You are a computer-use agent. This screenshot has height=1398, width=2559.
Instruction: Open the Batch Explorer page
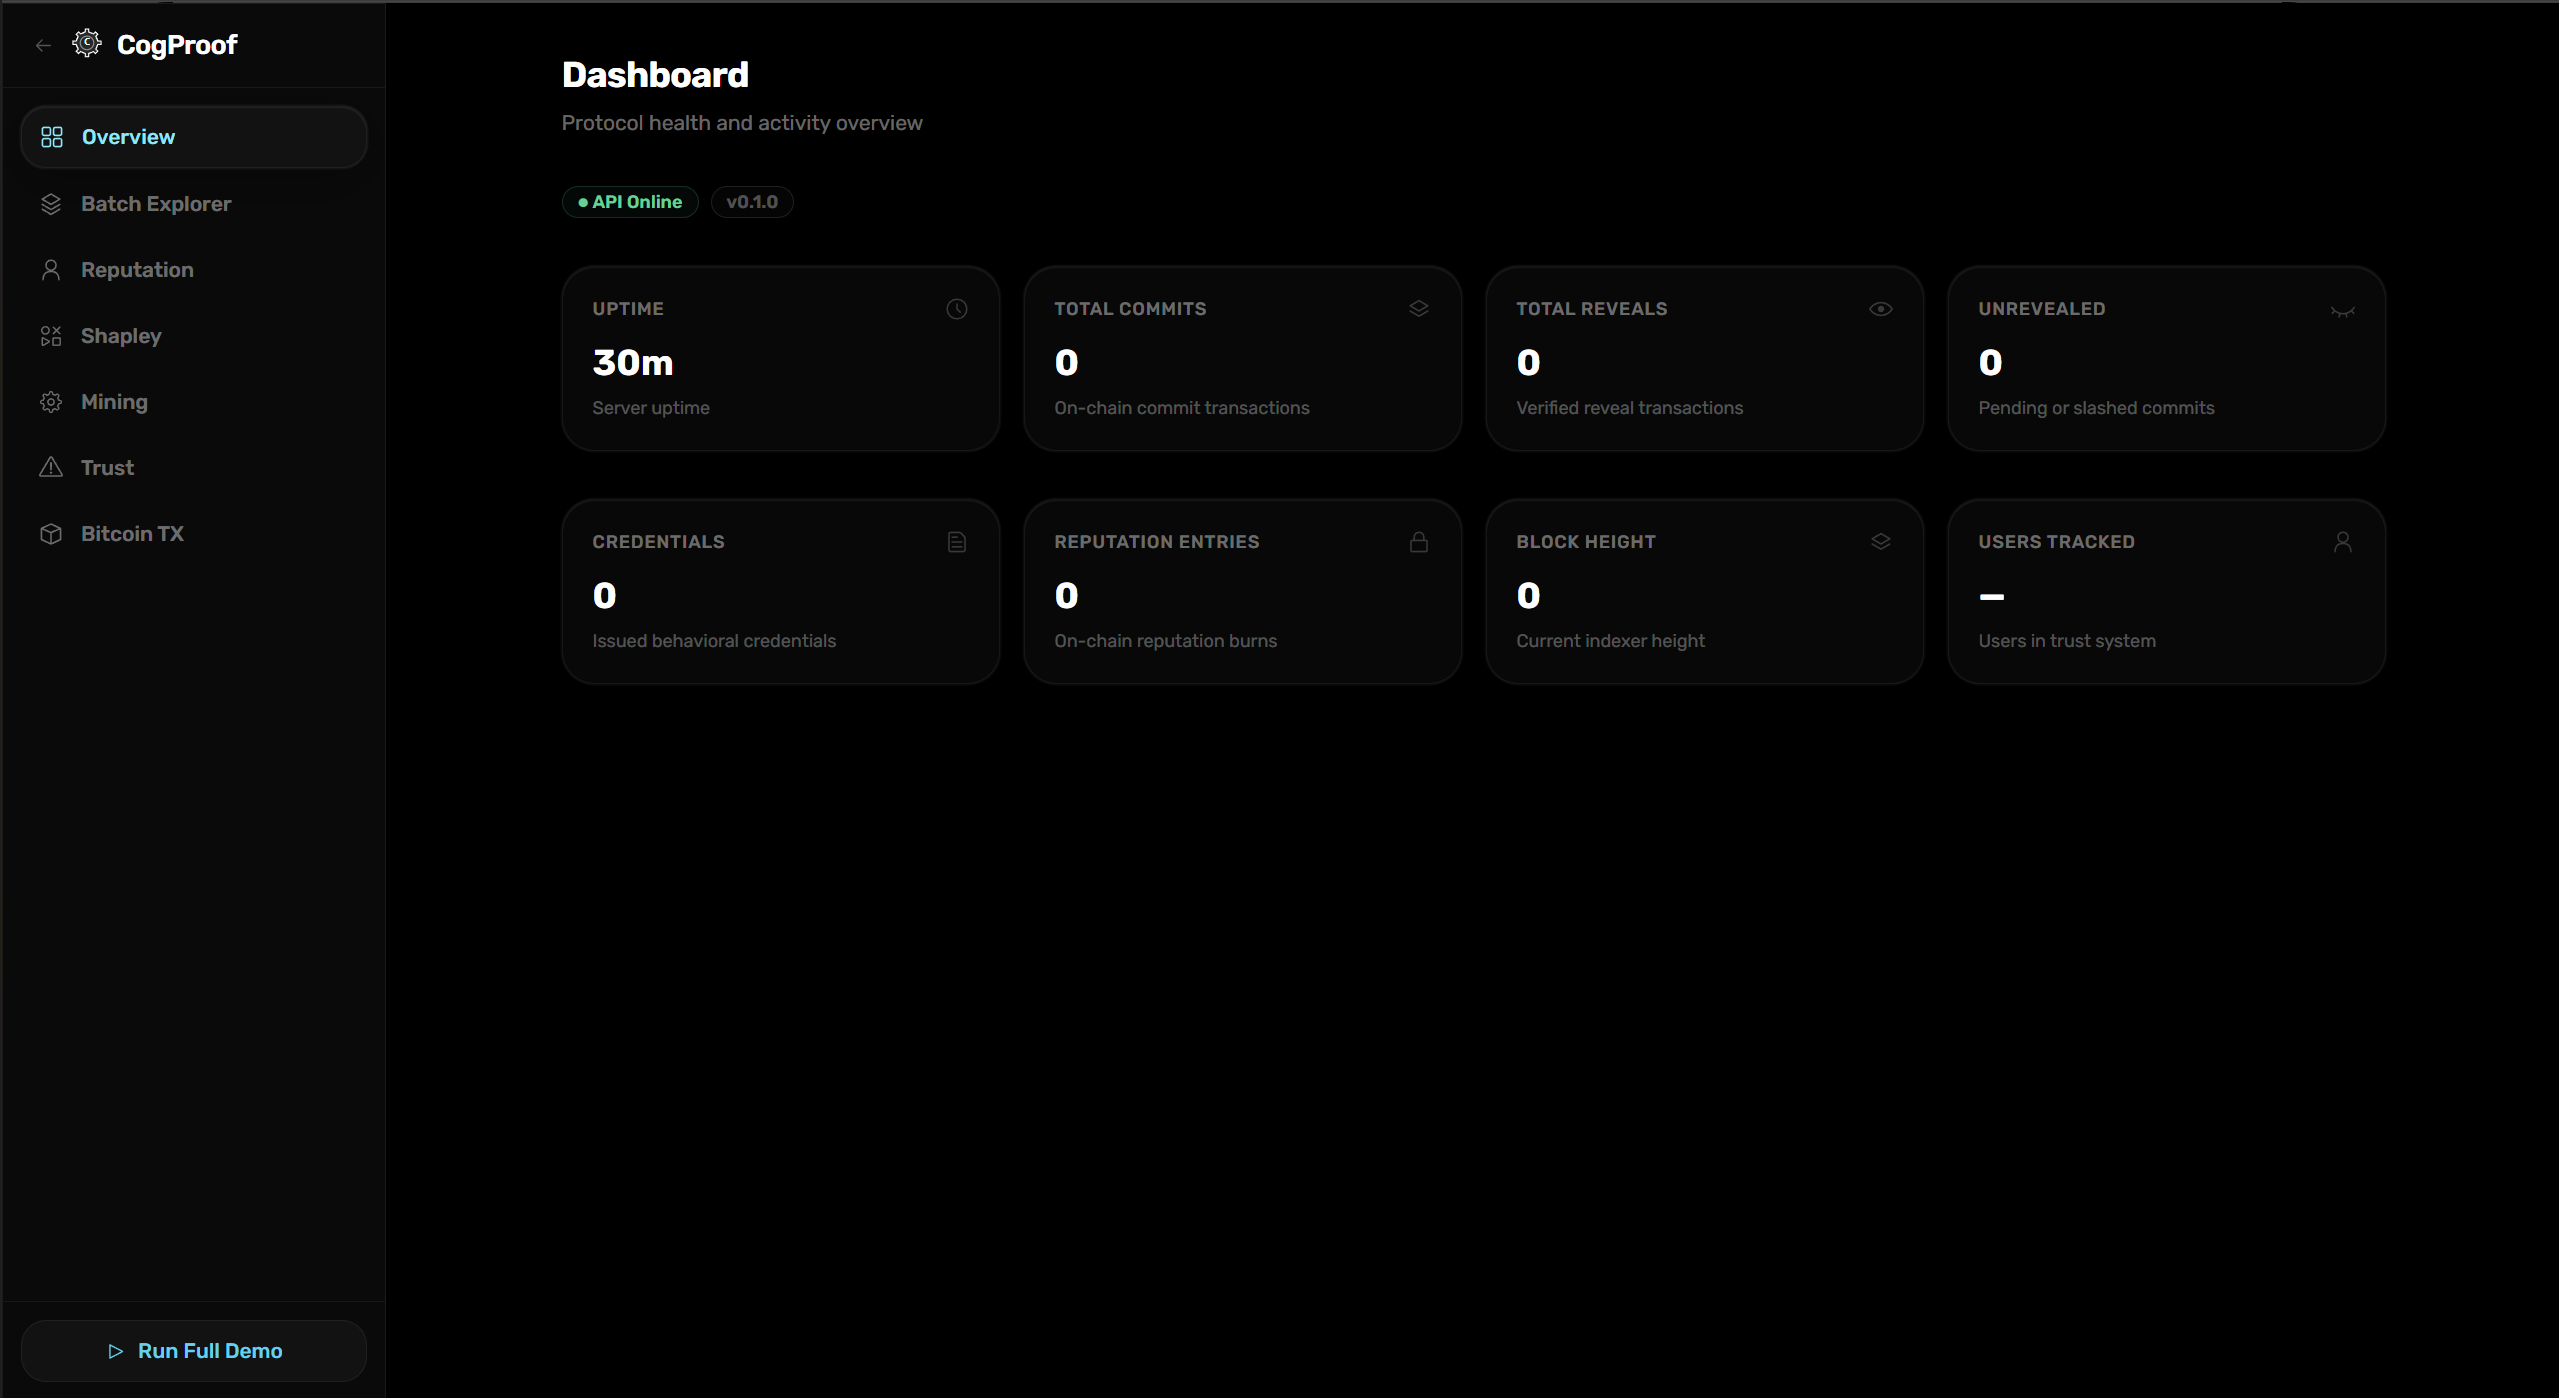coord(156,204)
